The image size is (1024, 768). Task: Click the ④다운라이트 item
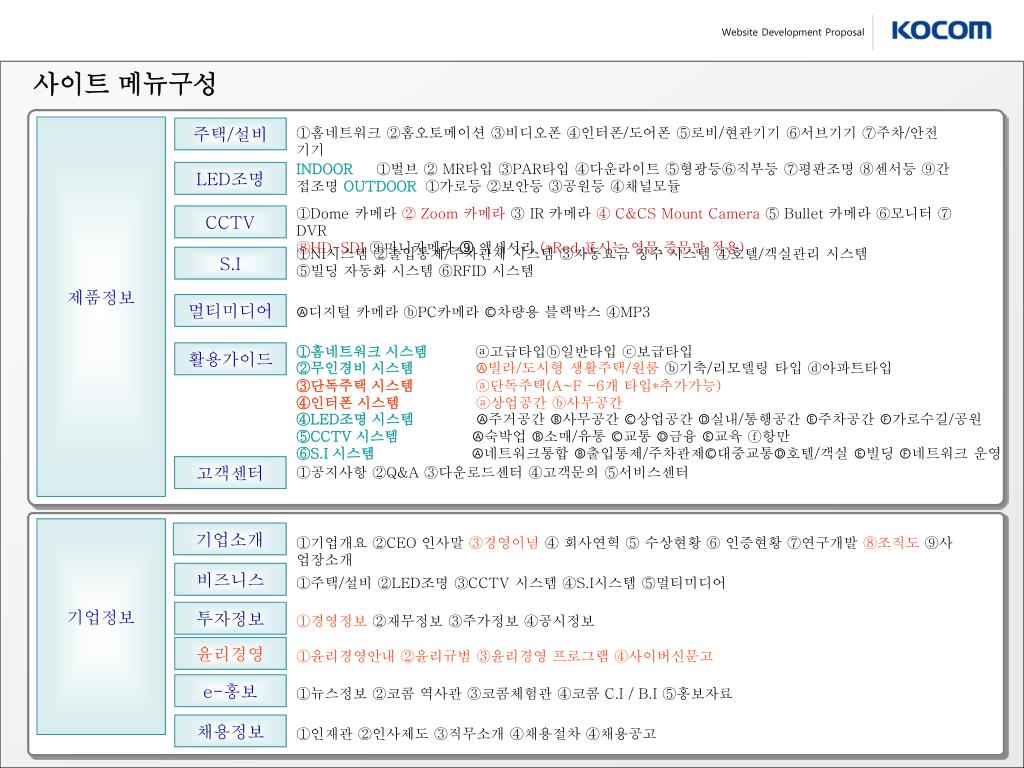click(616, 168)
